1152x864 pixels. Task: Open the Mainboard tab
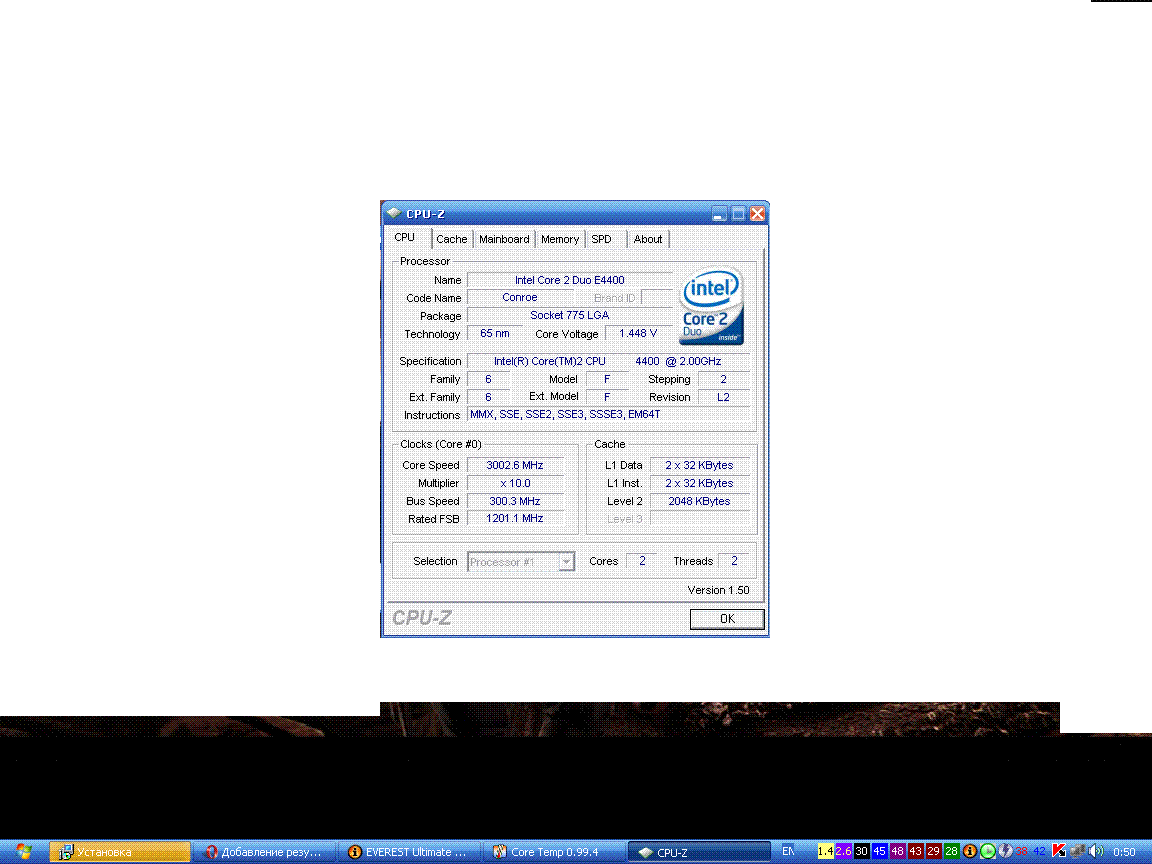tap(504, 240)
